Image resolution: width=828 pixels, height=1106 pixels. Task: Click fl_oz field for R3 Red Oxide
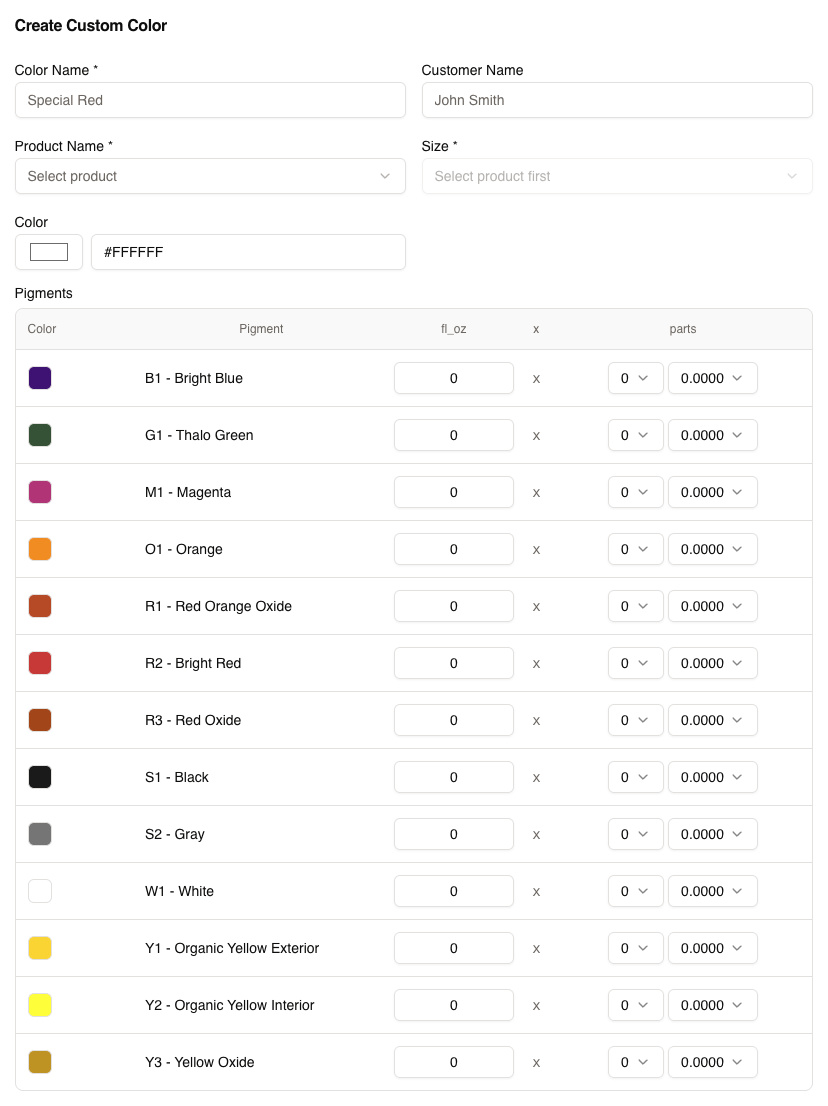(453, 720)
